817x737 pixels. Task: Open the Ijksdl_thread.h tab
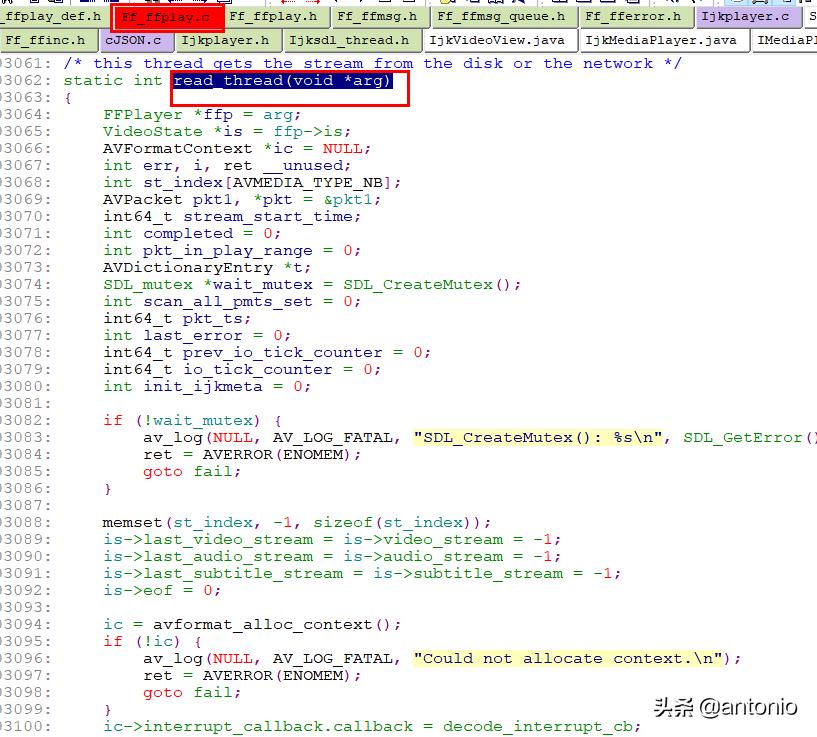tap(352, 40)
